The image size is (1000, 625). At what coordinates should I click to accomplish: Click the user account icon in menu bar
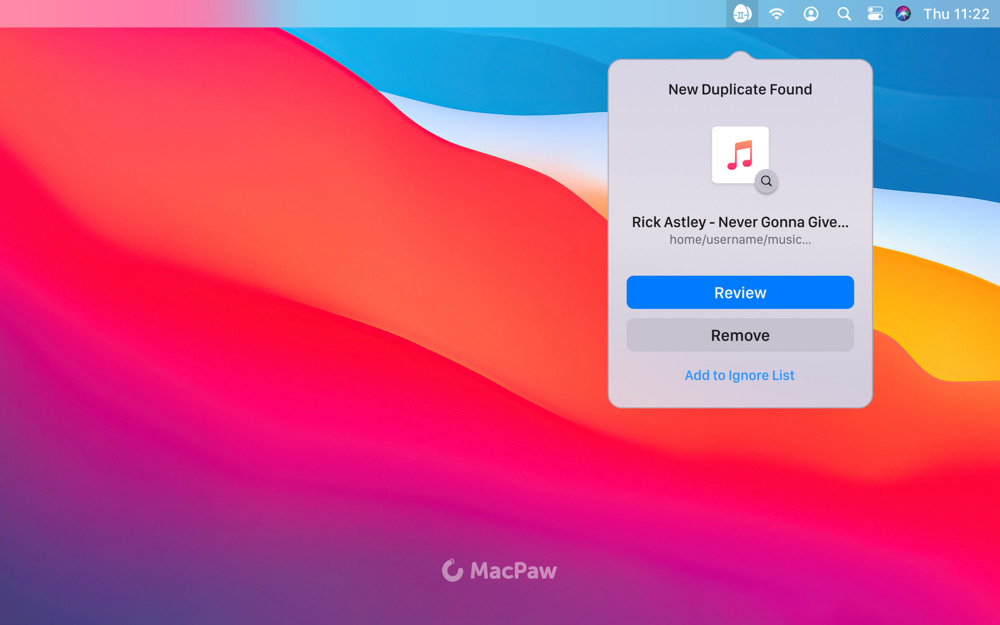811,14
